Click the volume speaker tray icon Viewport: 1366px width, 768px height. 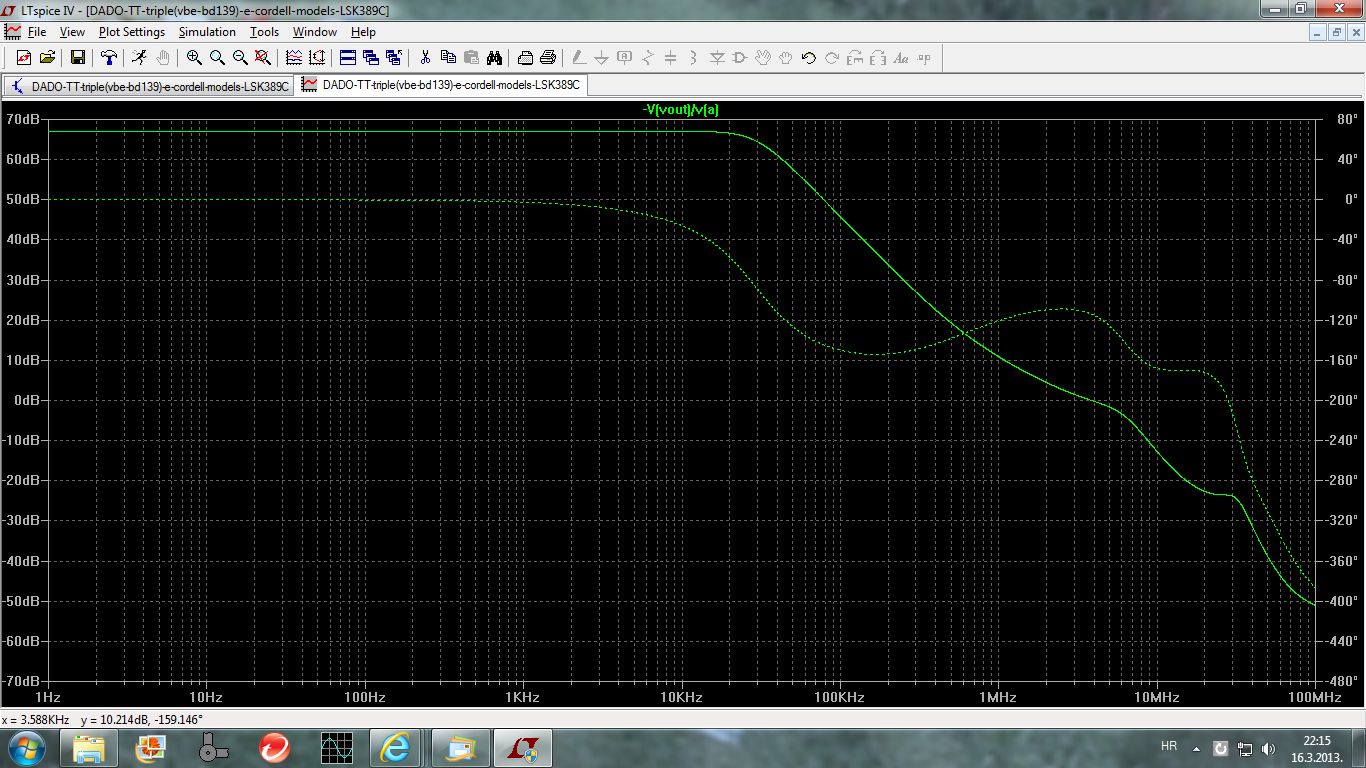[x=1269, y=748]
